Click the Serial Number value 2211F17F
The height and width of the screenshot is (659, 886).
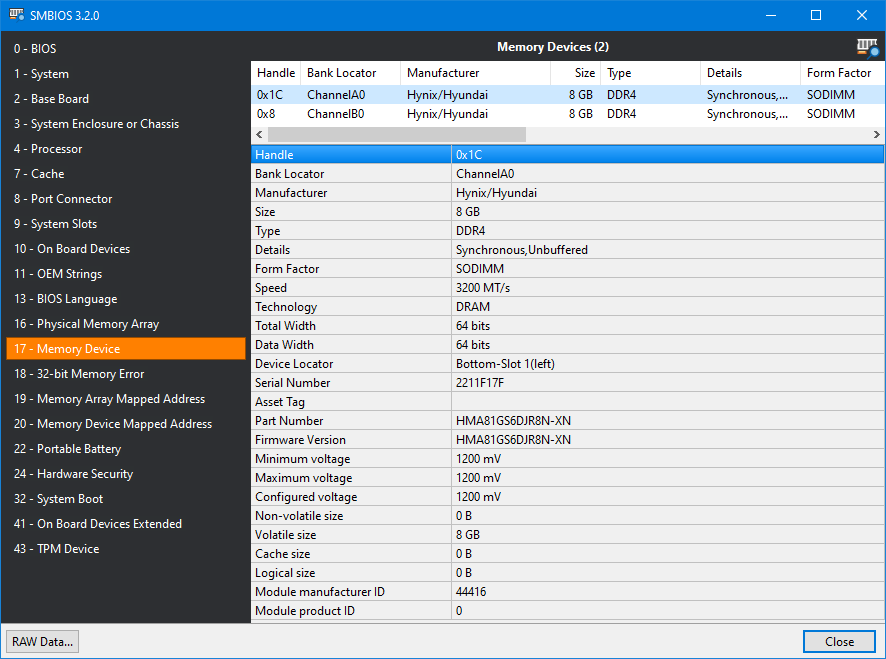[480, 383]
